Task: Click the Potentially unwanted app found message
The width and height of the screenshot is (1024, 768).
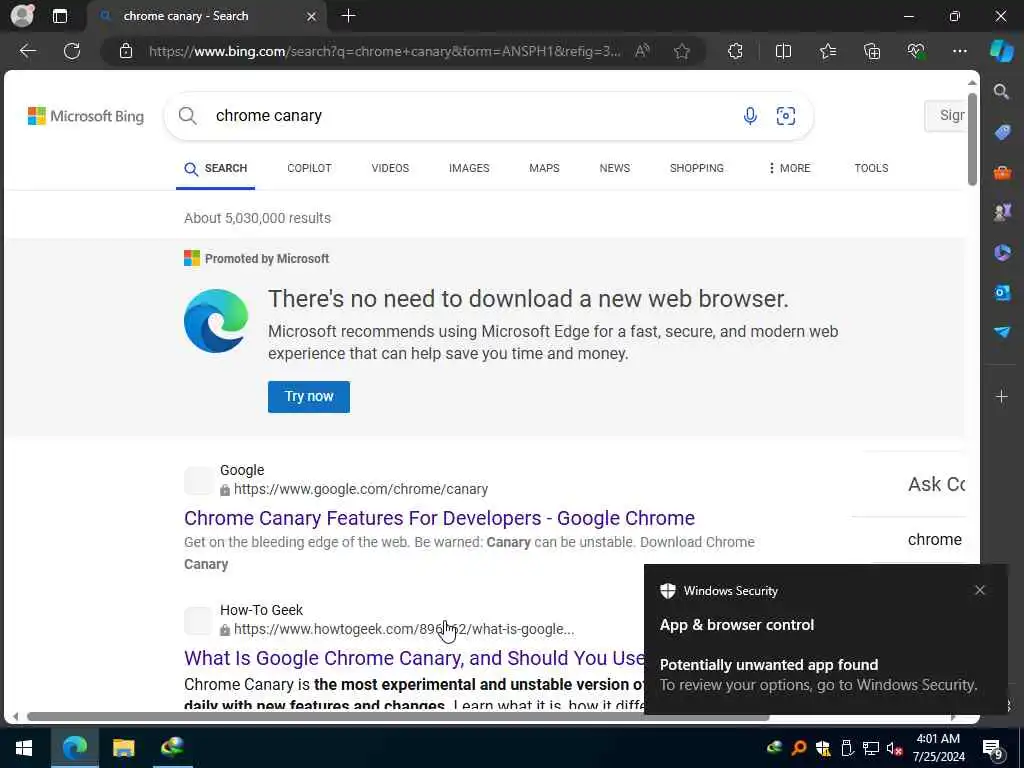Action: click(769, 664)
